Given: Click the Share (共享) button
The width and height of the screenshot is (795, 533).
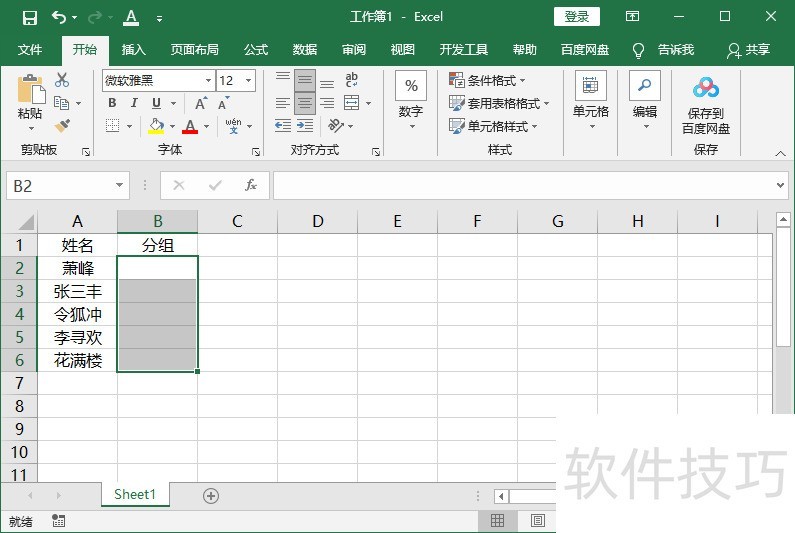Looking at the screenshot, I should (x=749, y=50).
